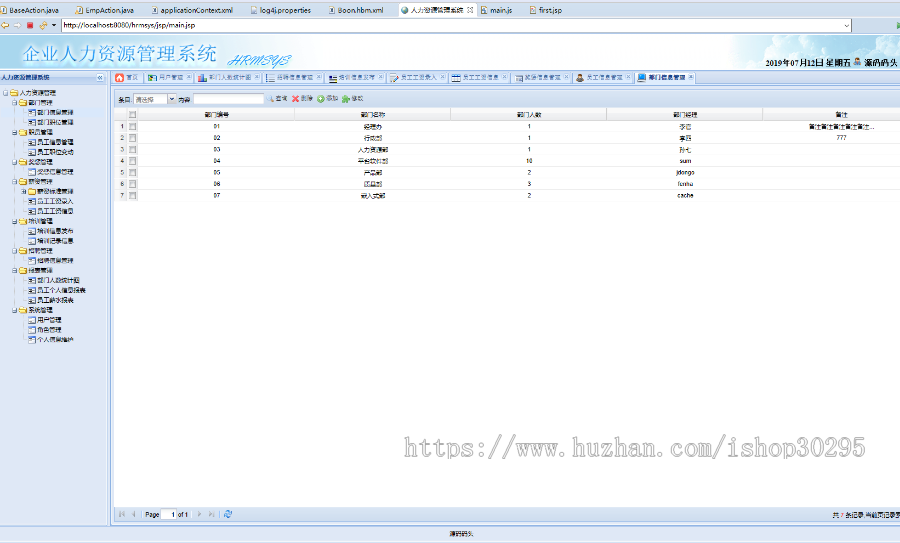
Task: Click the grid refresh icon in paging bar
Action: [x=228, y=514]
